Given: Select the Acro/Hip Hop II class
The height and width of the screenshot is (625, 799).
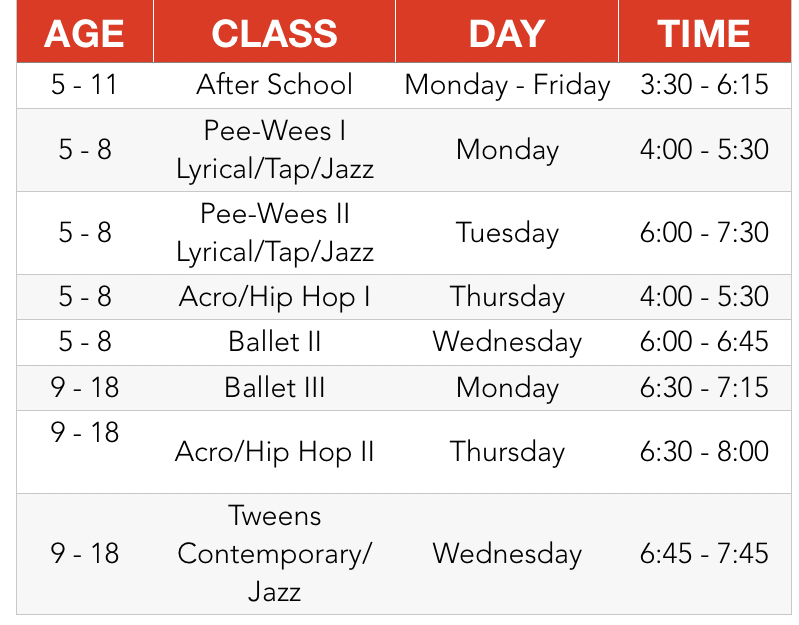Looking at the screenshot, I should point(274,452).
